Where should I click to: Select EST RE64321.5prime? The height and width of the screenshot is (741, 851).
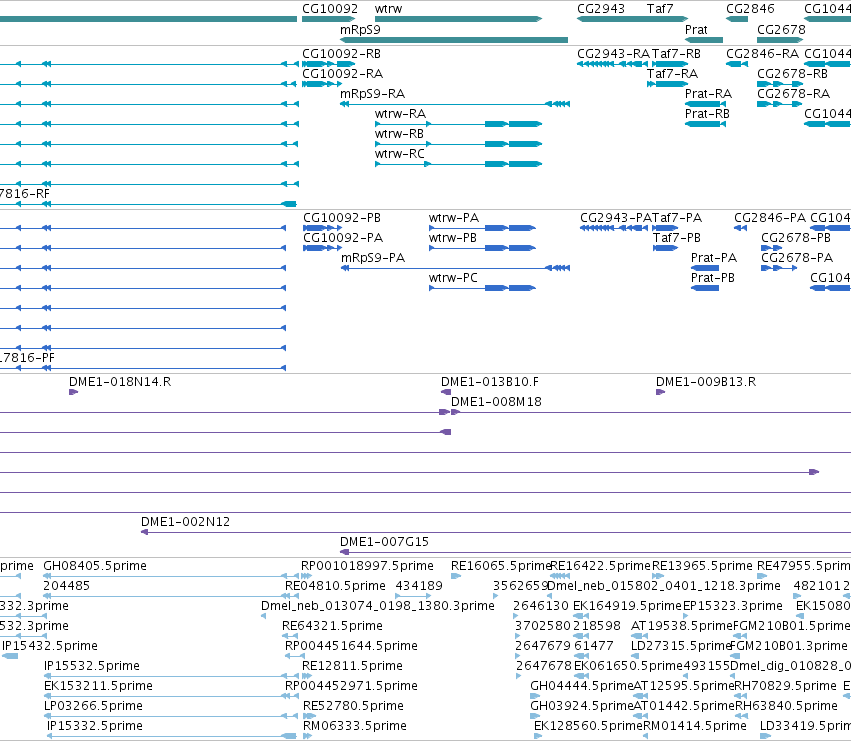(332, 626)
